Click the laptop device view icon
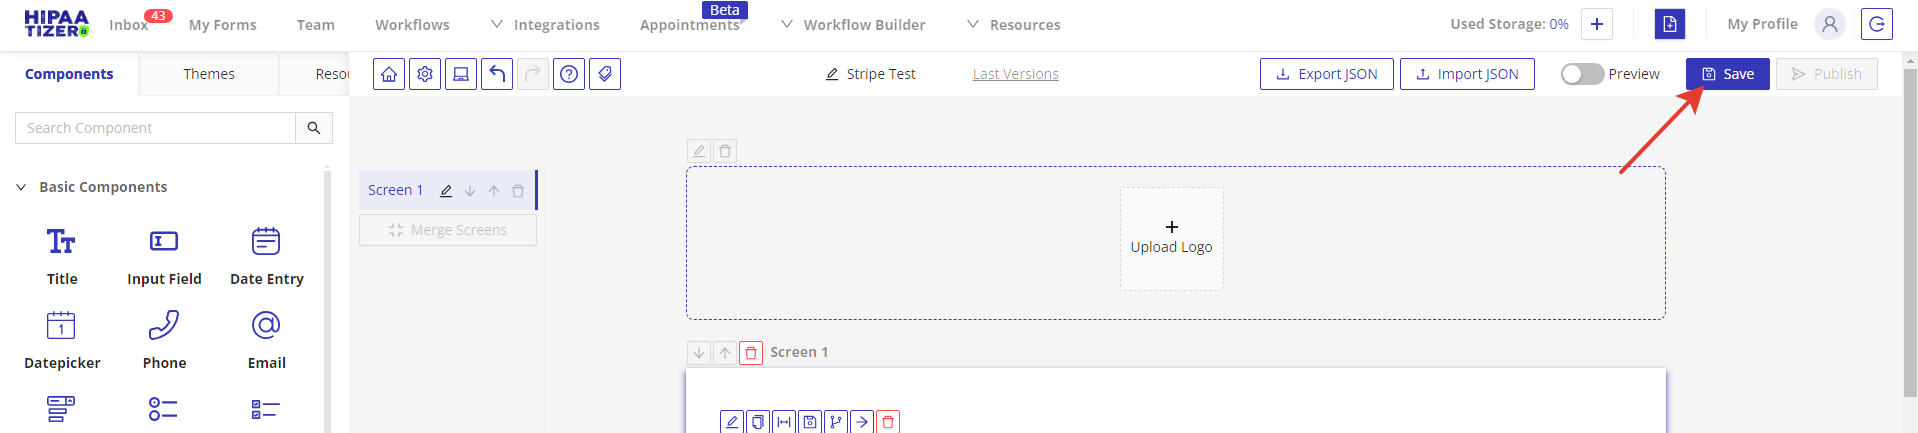This screenshot has height=433, width=1918. [x=461, y=74]
